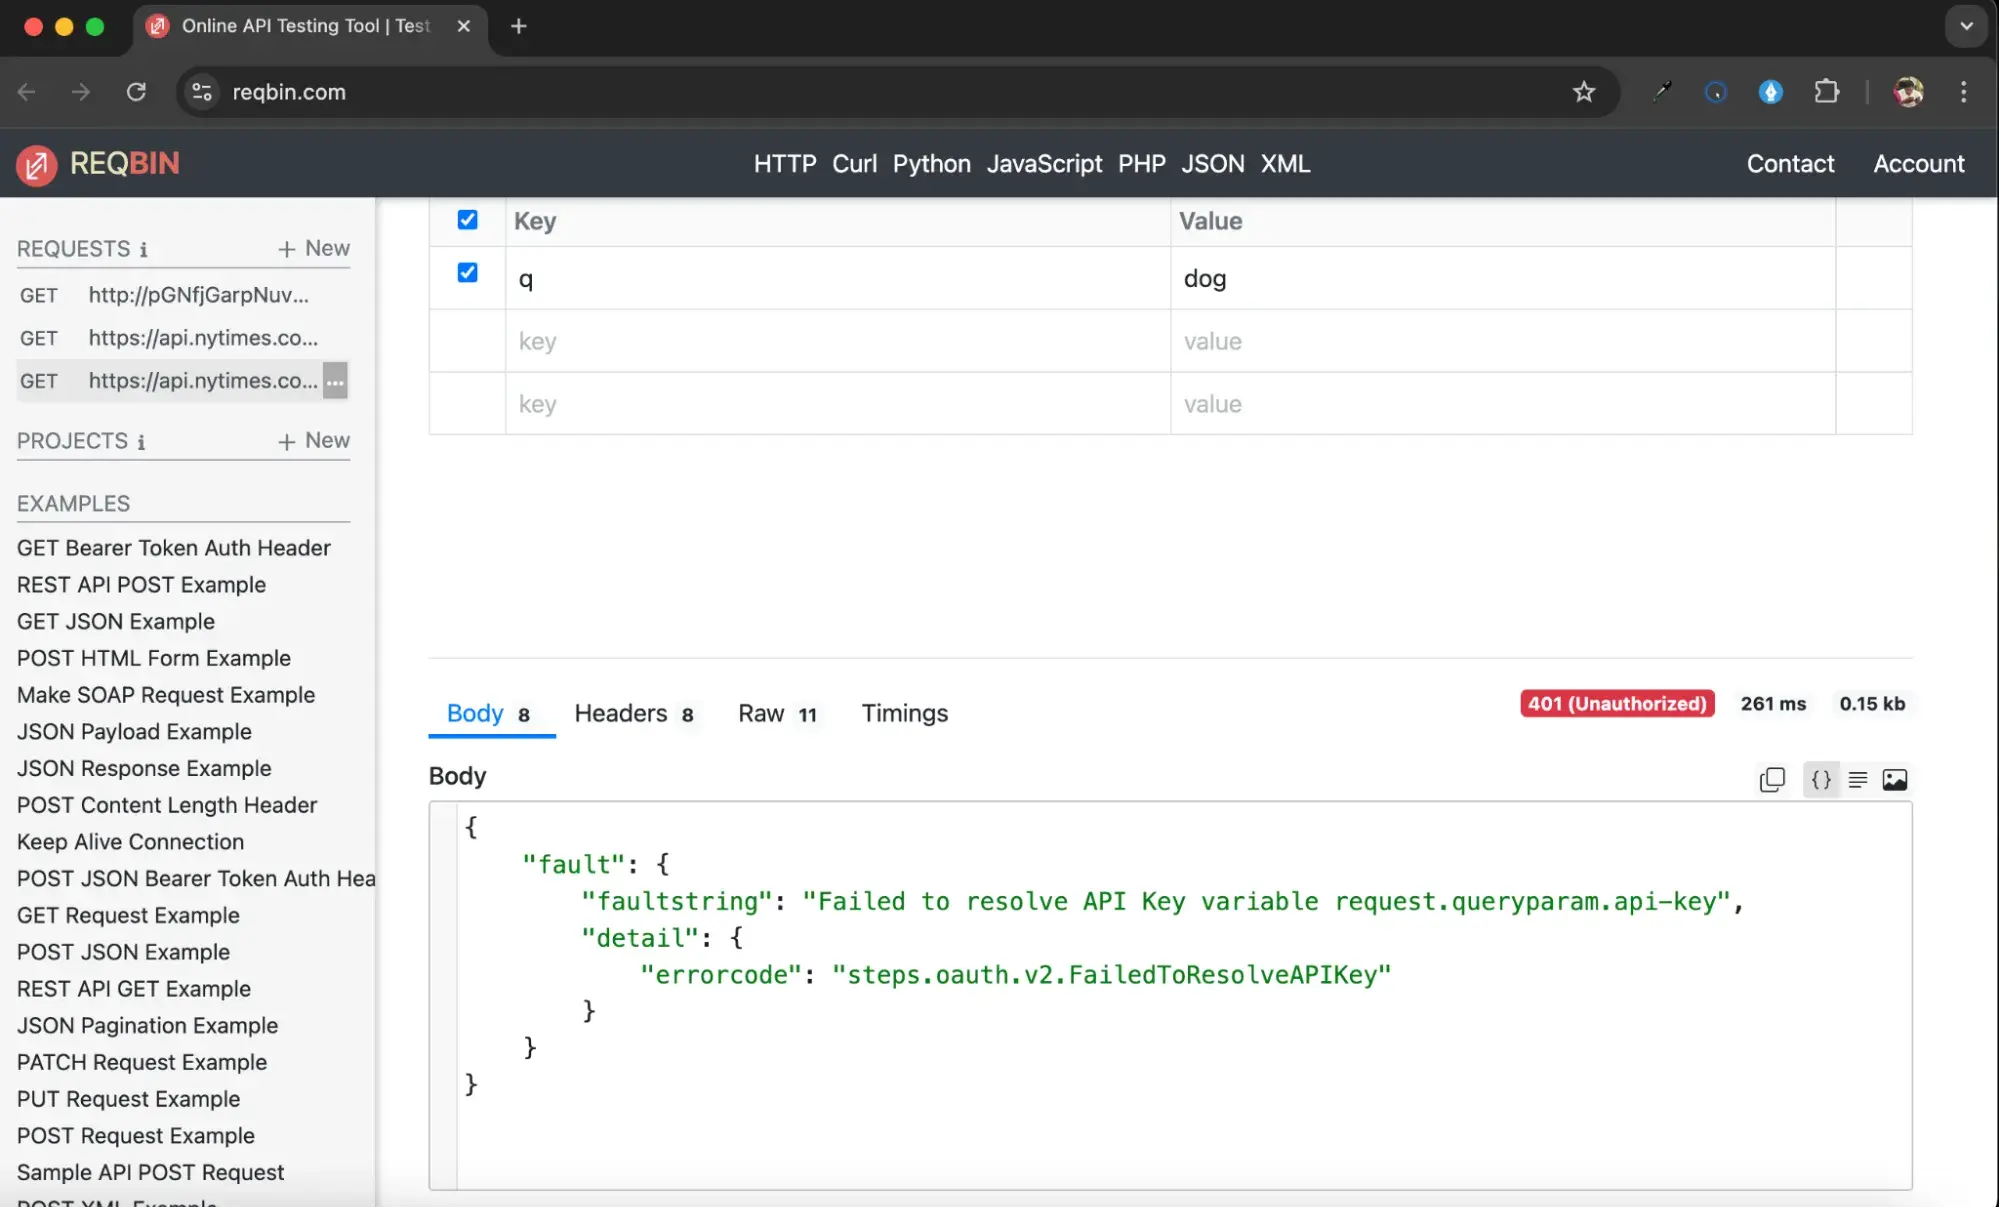This screenshot has width=1999, height=1208.
Task: Open PATCH Request Example
Action: (x=142, y=1063)
